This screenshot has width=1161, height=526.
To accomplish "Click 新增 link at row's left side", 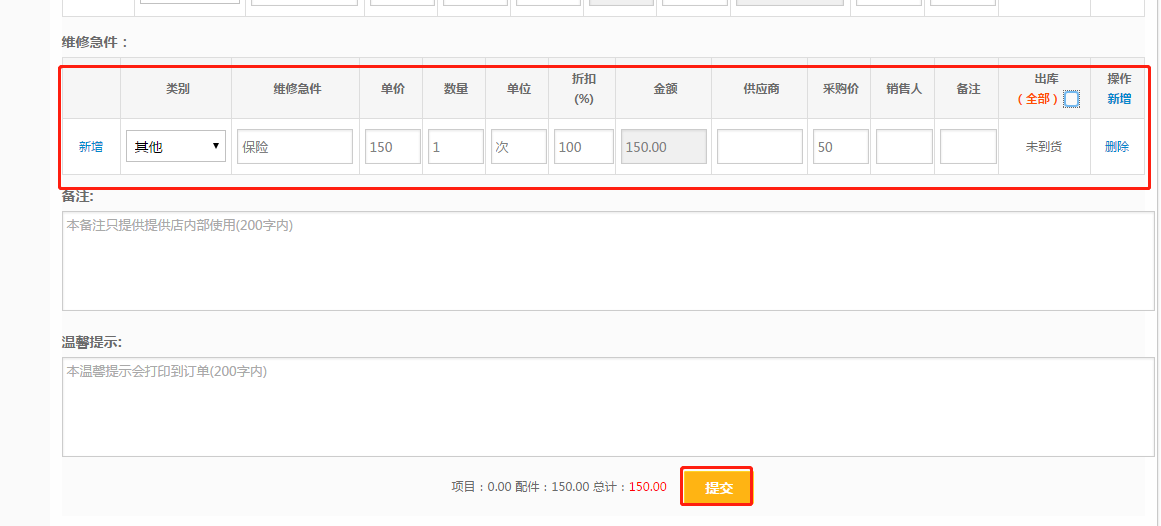I will 91,146.
